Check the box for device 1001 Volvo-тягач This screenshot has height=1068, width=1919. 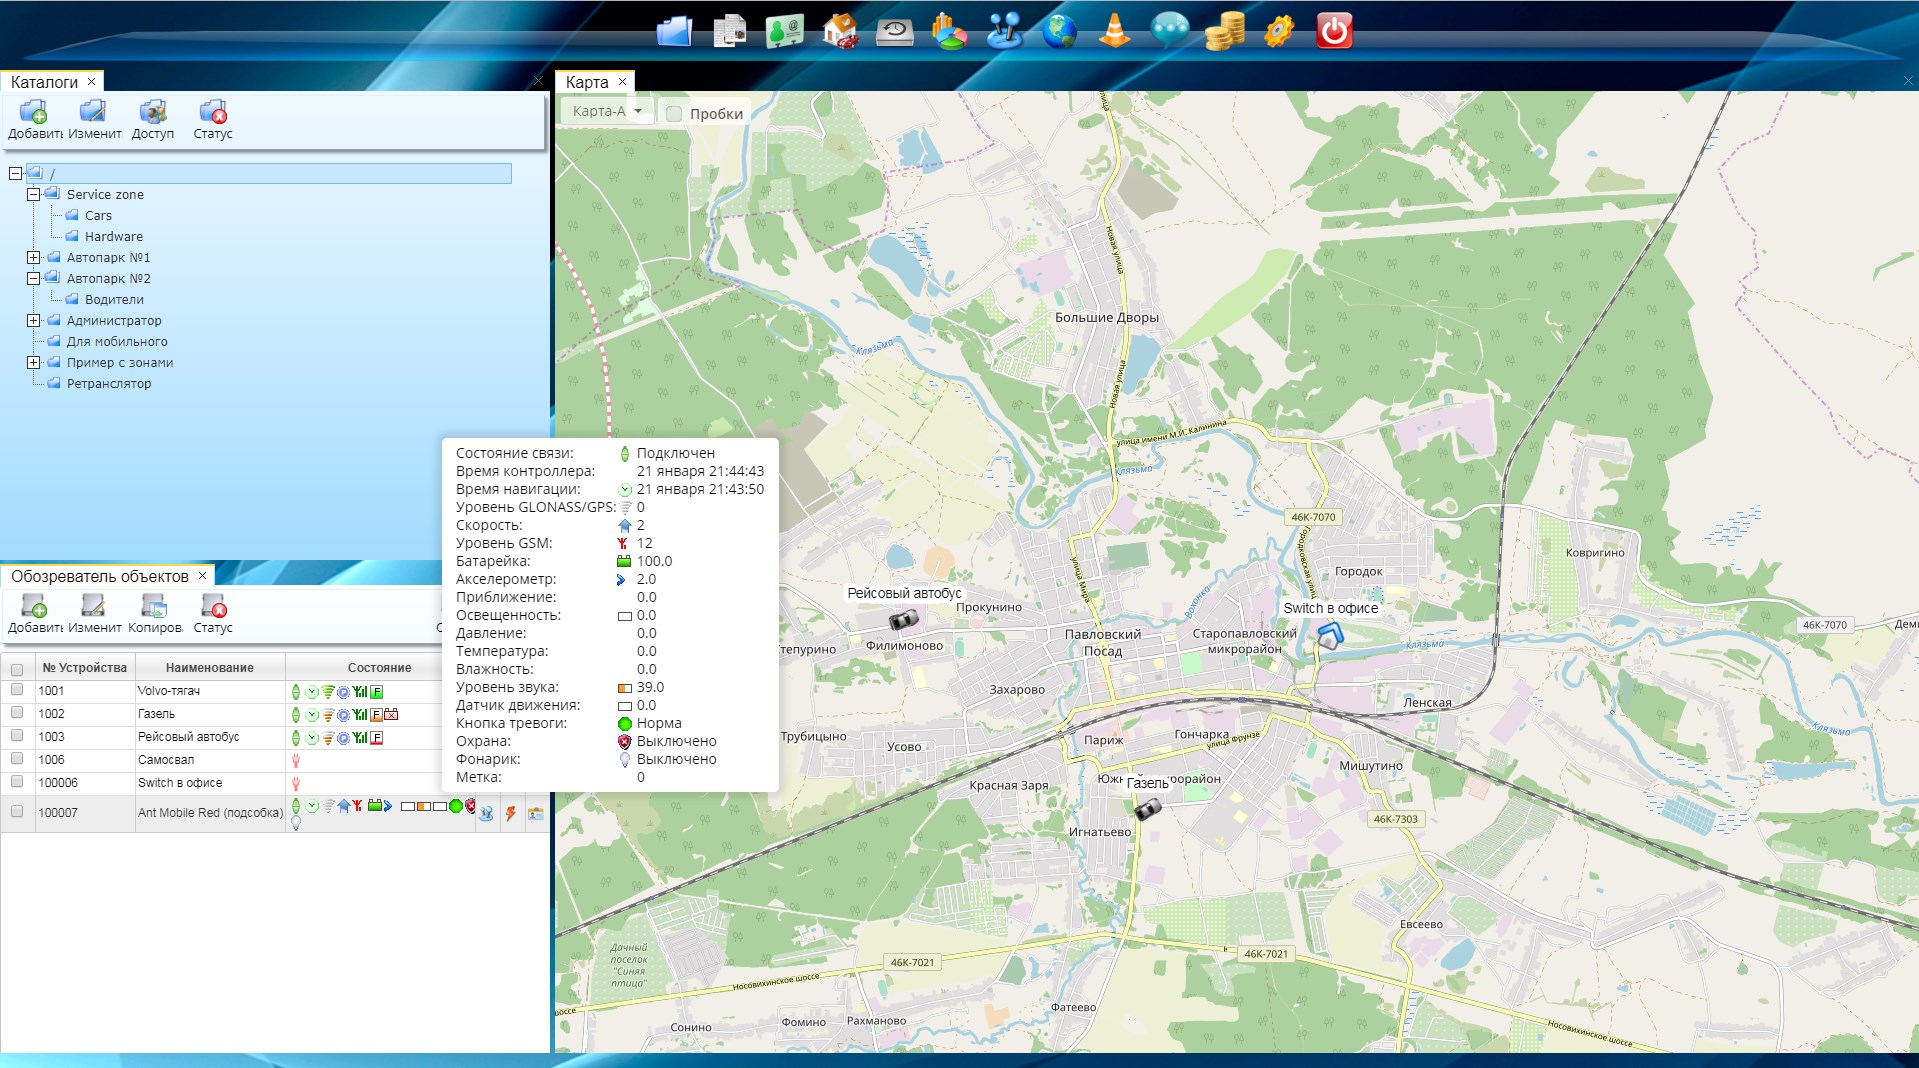17,690
